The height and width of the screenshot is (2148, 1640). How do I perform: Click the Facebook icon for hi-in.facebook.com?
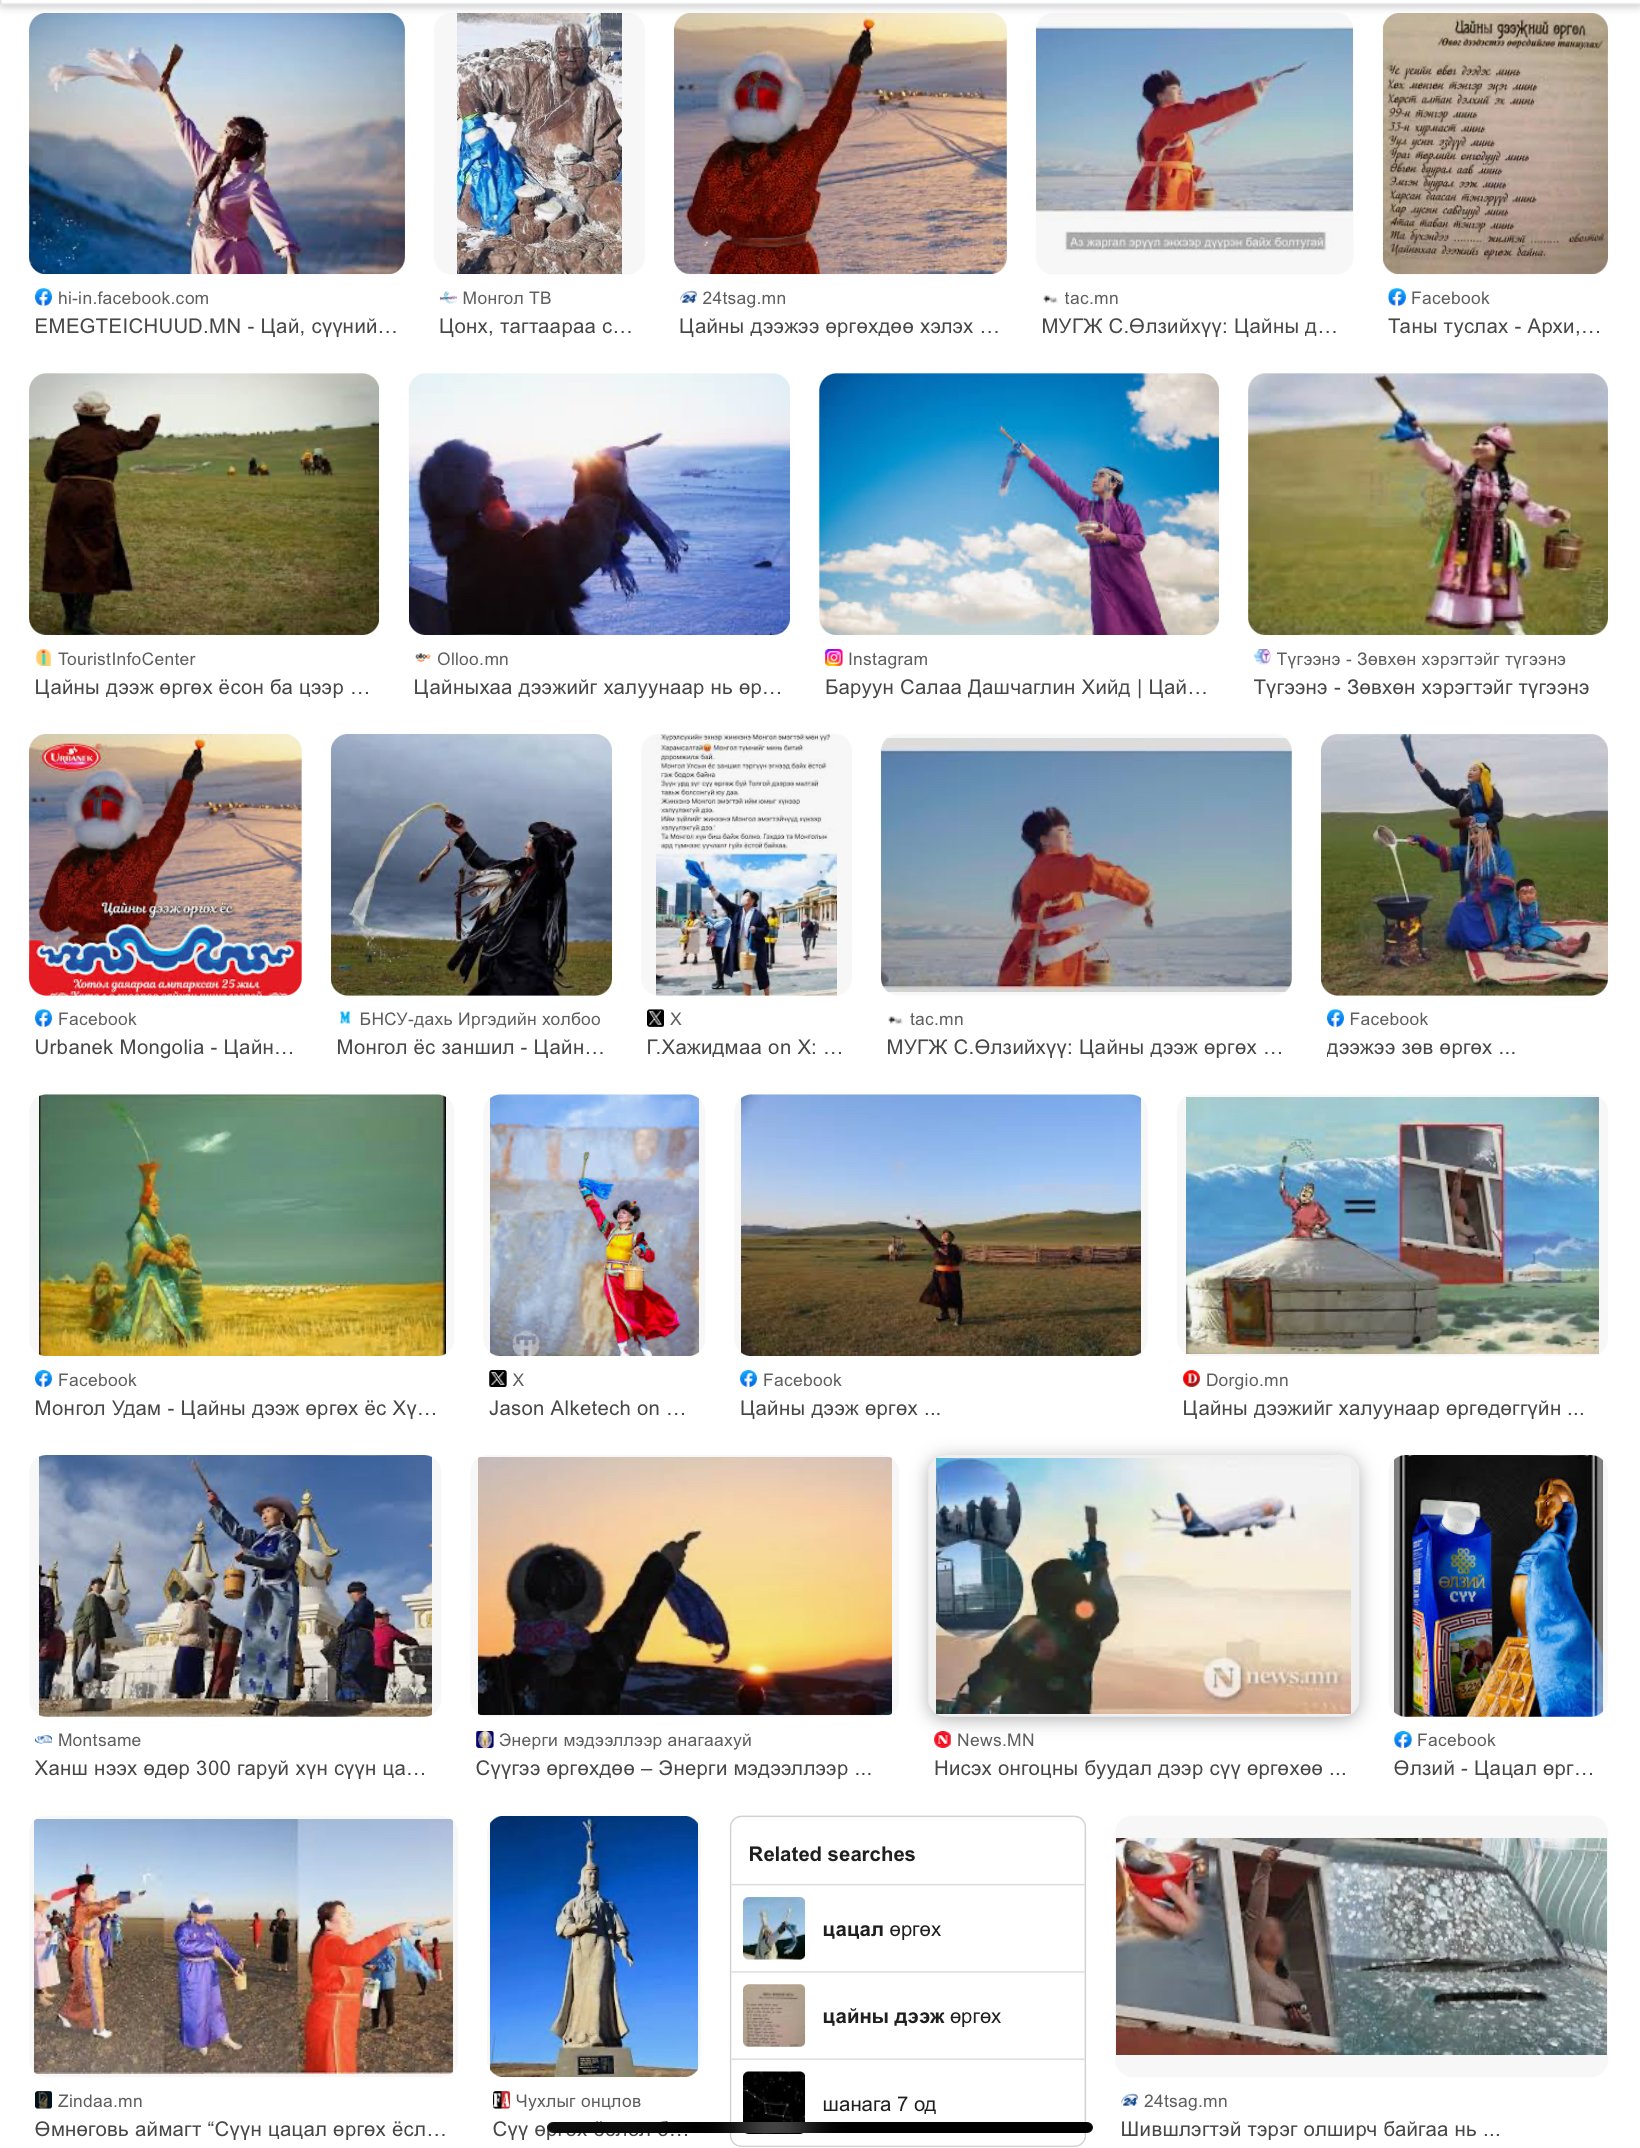tap(43, 297)
